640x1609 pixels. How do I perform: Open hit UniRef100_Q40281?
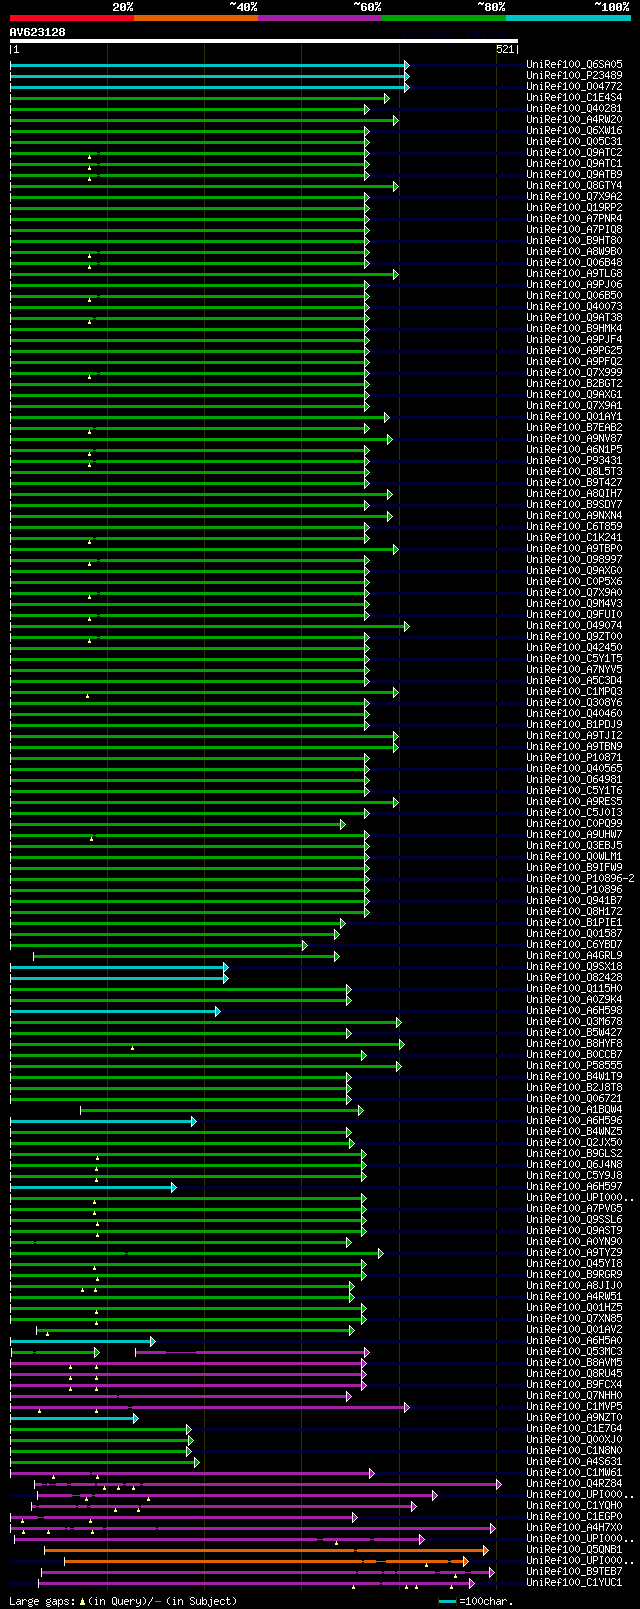(x=574, y=109)
